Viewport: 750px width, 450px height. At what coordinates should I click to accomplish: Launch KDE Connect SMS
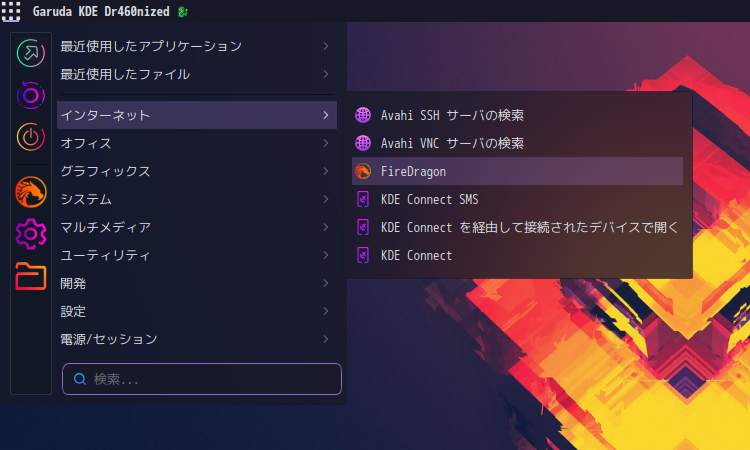click(x=518, y=199)
